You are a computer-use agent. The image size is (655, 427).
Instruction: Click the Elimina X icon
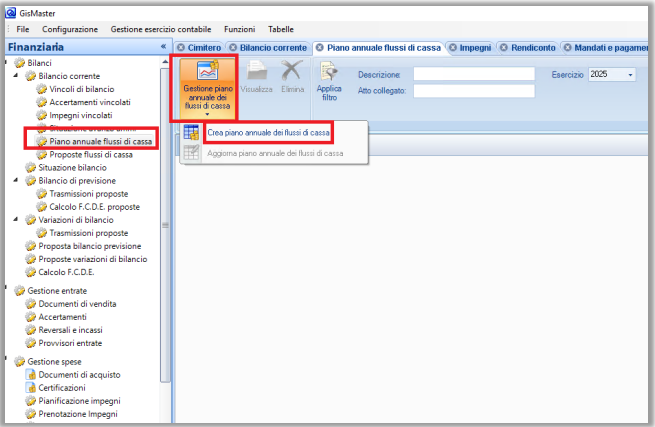(x=292, y=72)
